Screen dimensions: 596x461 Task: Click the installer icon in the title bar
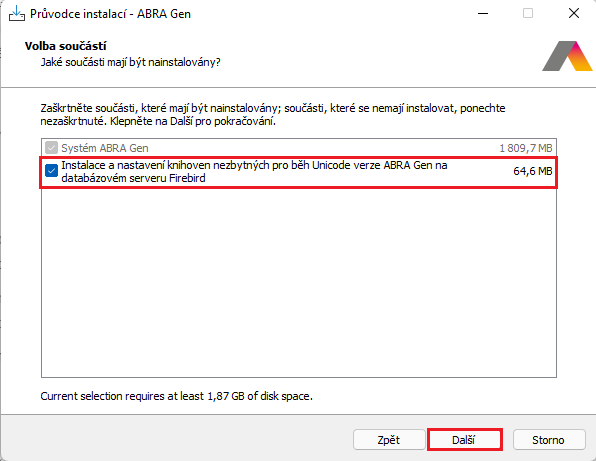pos(16,14)
